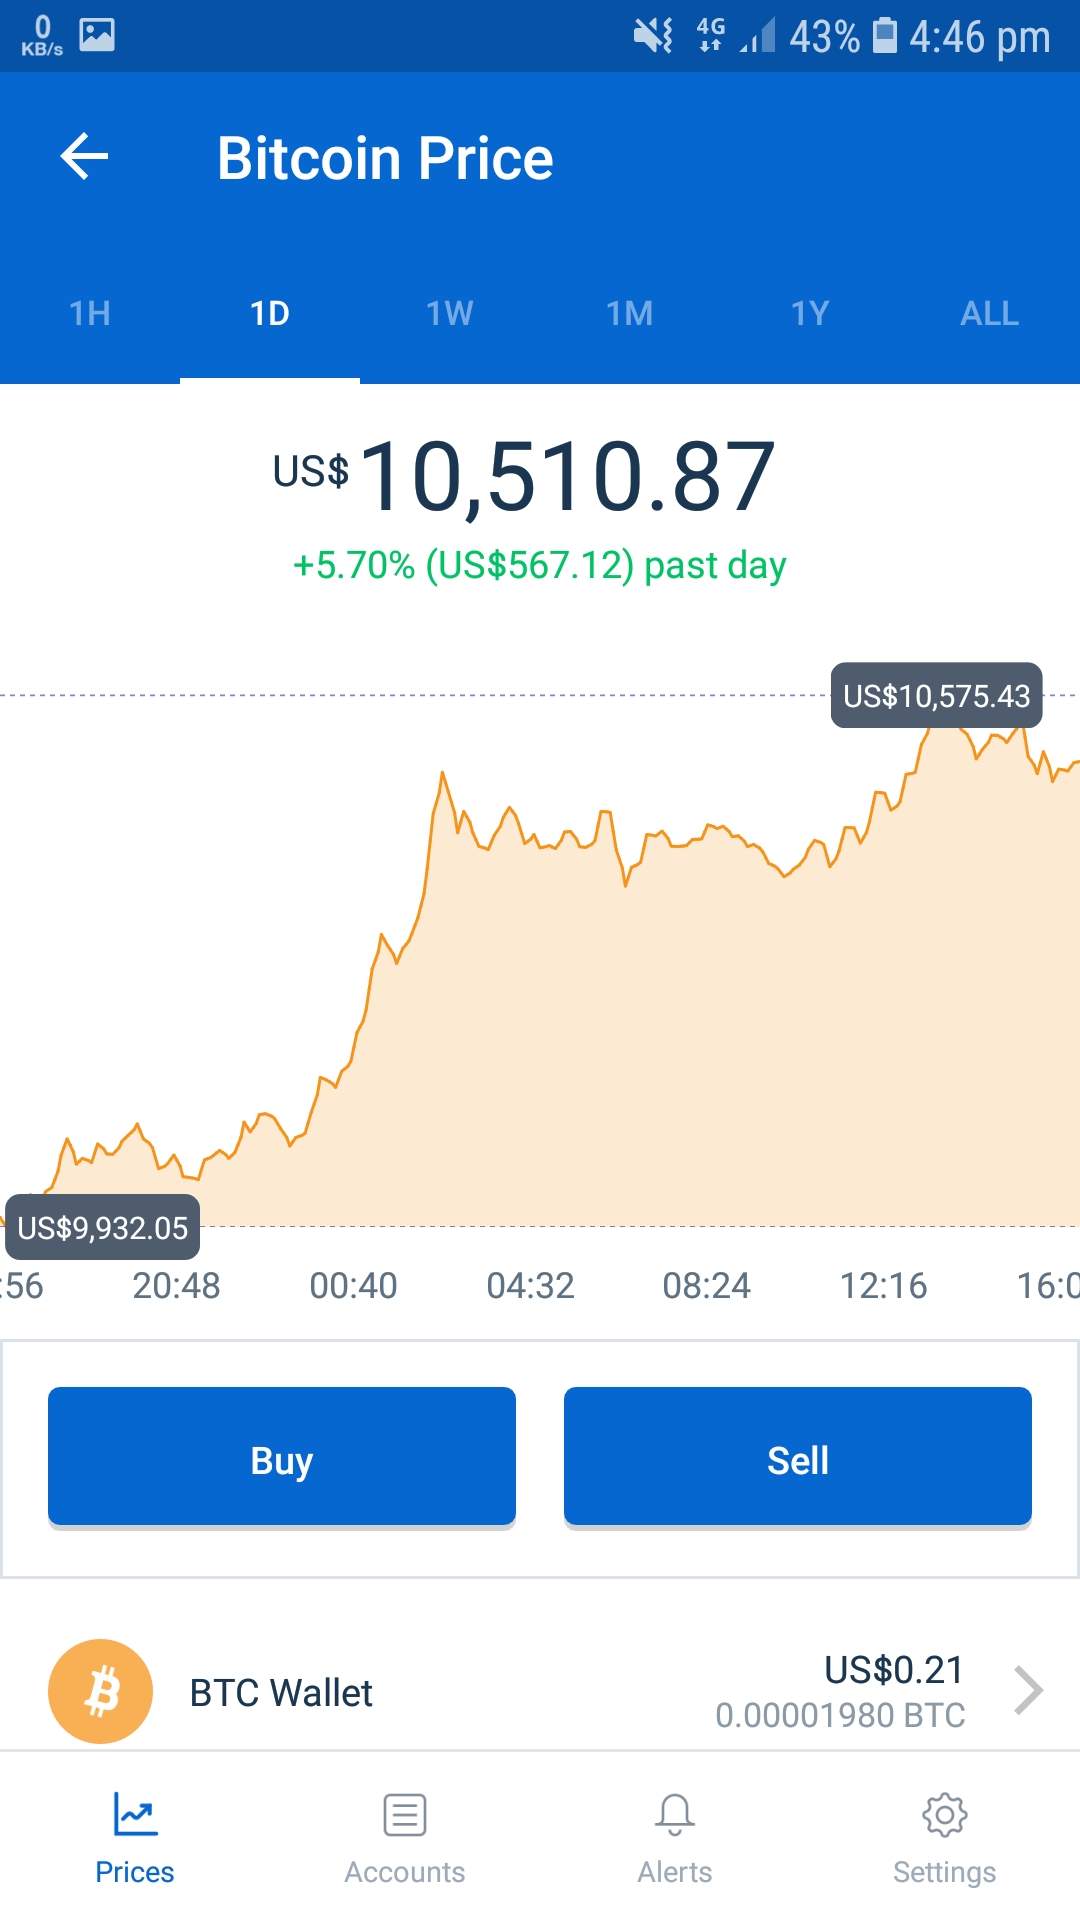Select the 1D time range tab
This screenshot has height=1920, width=1080.
click(270, 314)
